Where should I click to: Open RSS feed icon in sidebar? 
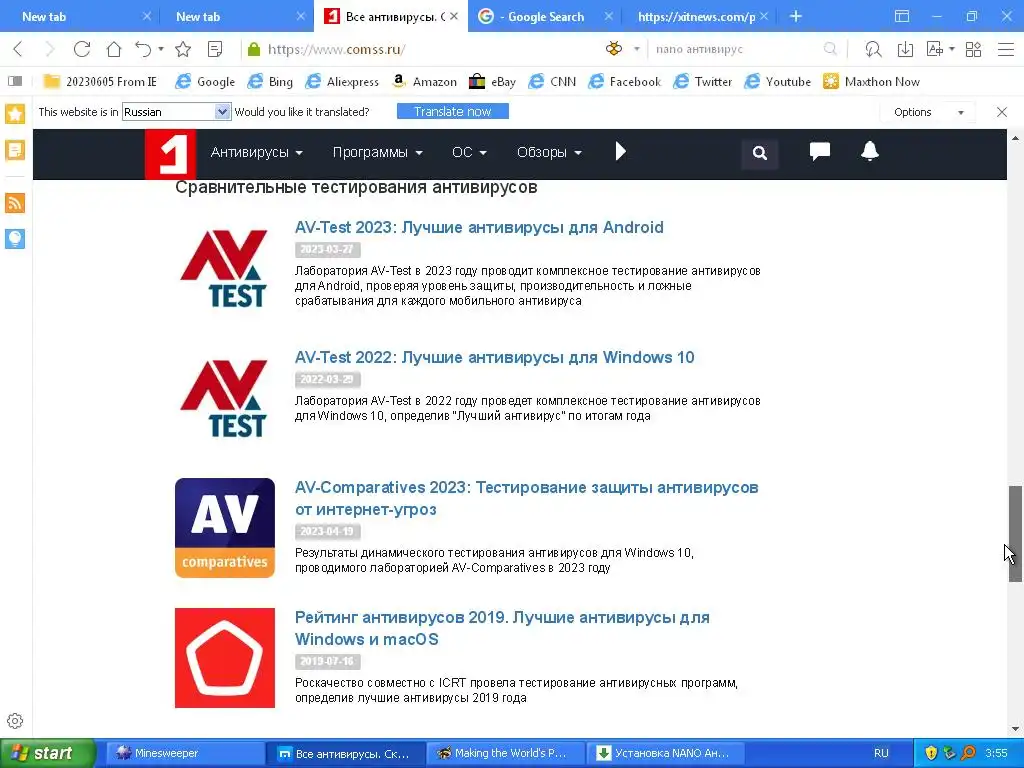(x=15, y=202)
